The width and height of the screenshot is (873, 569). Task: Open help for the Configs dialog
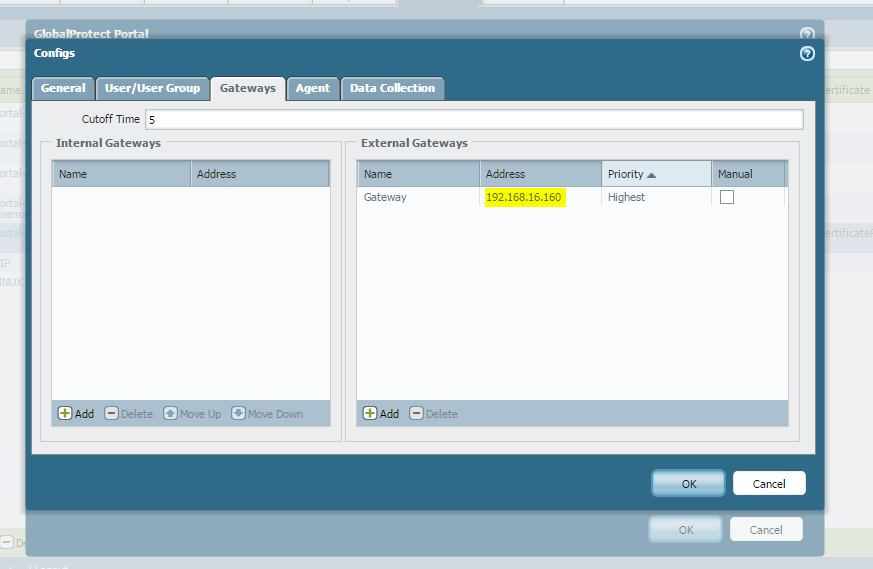point(807,53)
